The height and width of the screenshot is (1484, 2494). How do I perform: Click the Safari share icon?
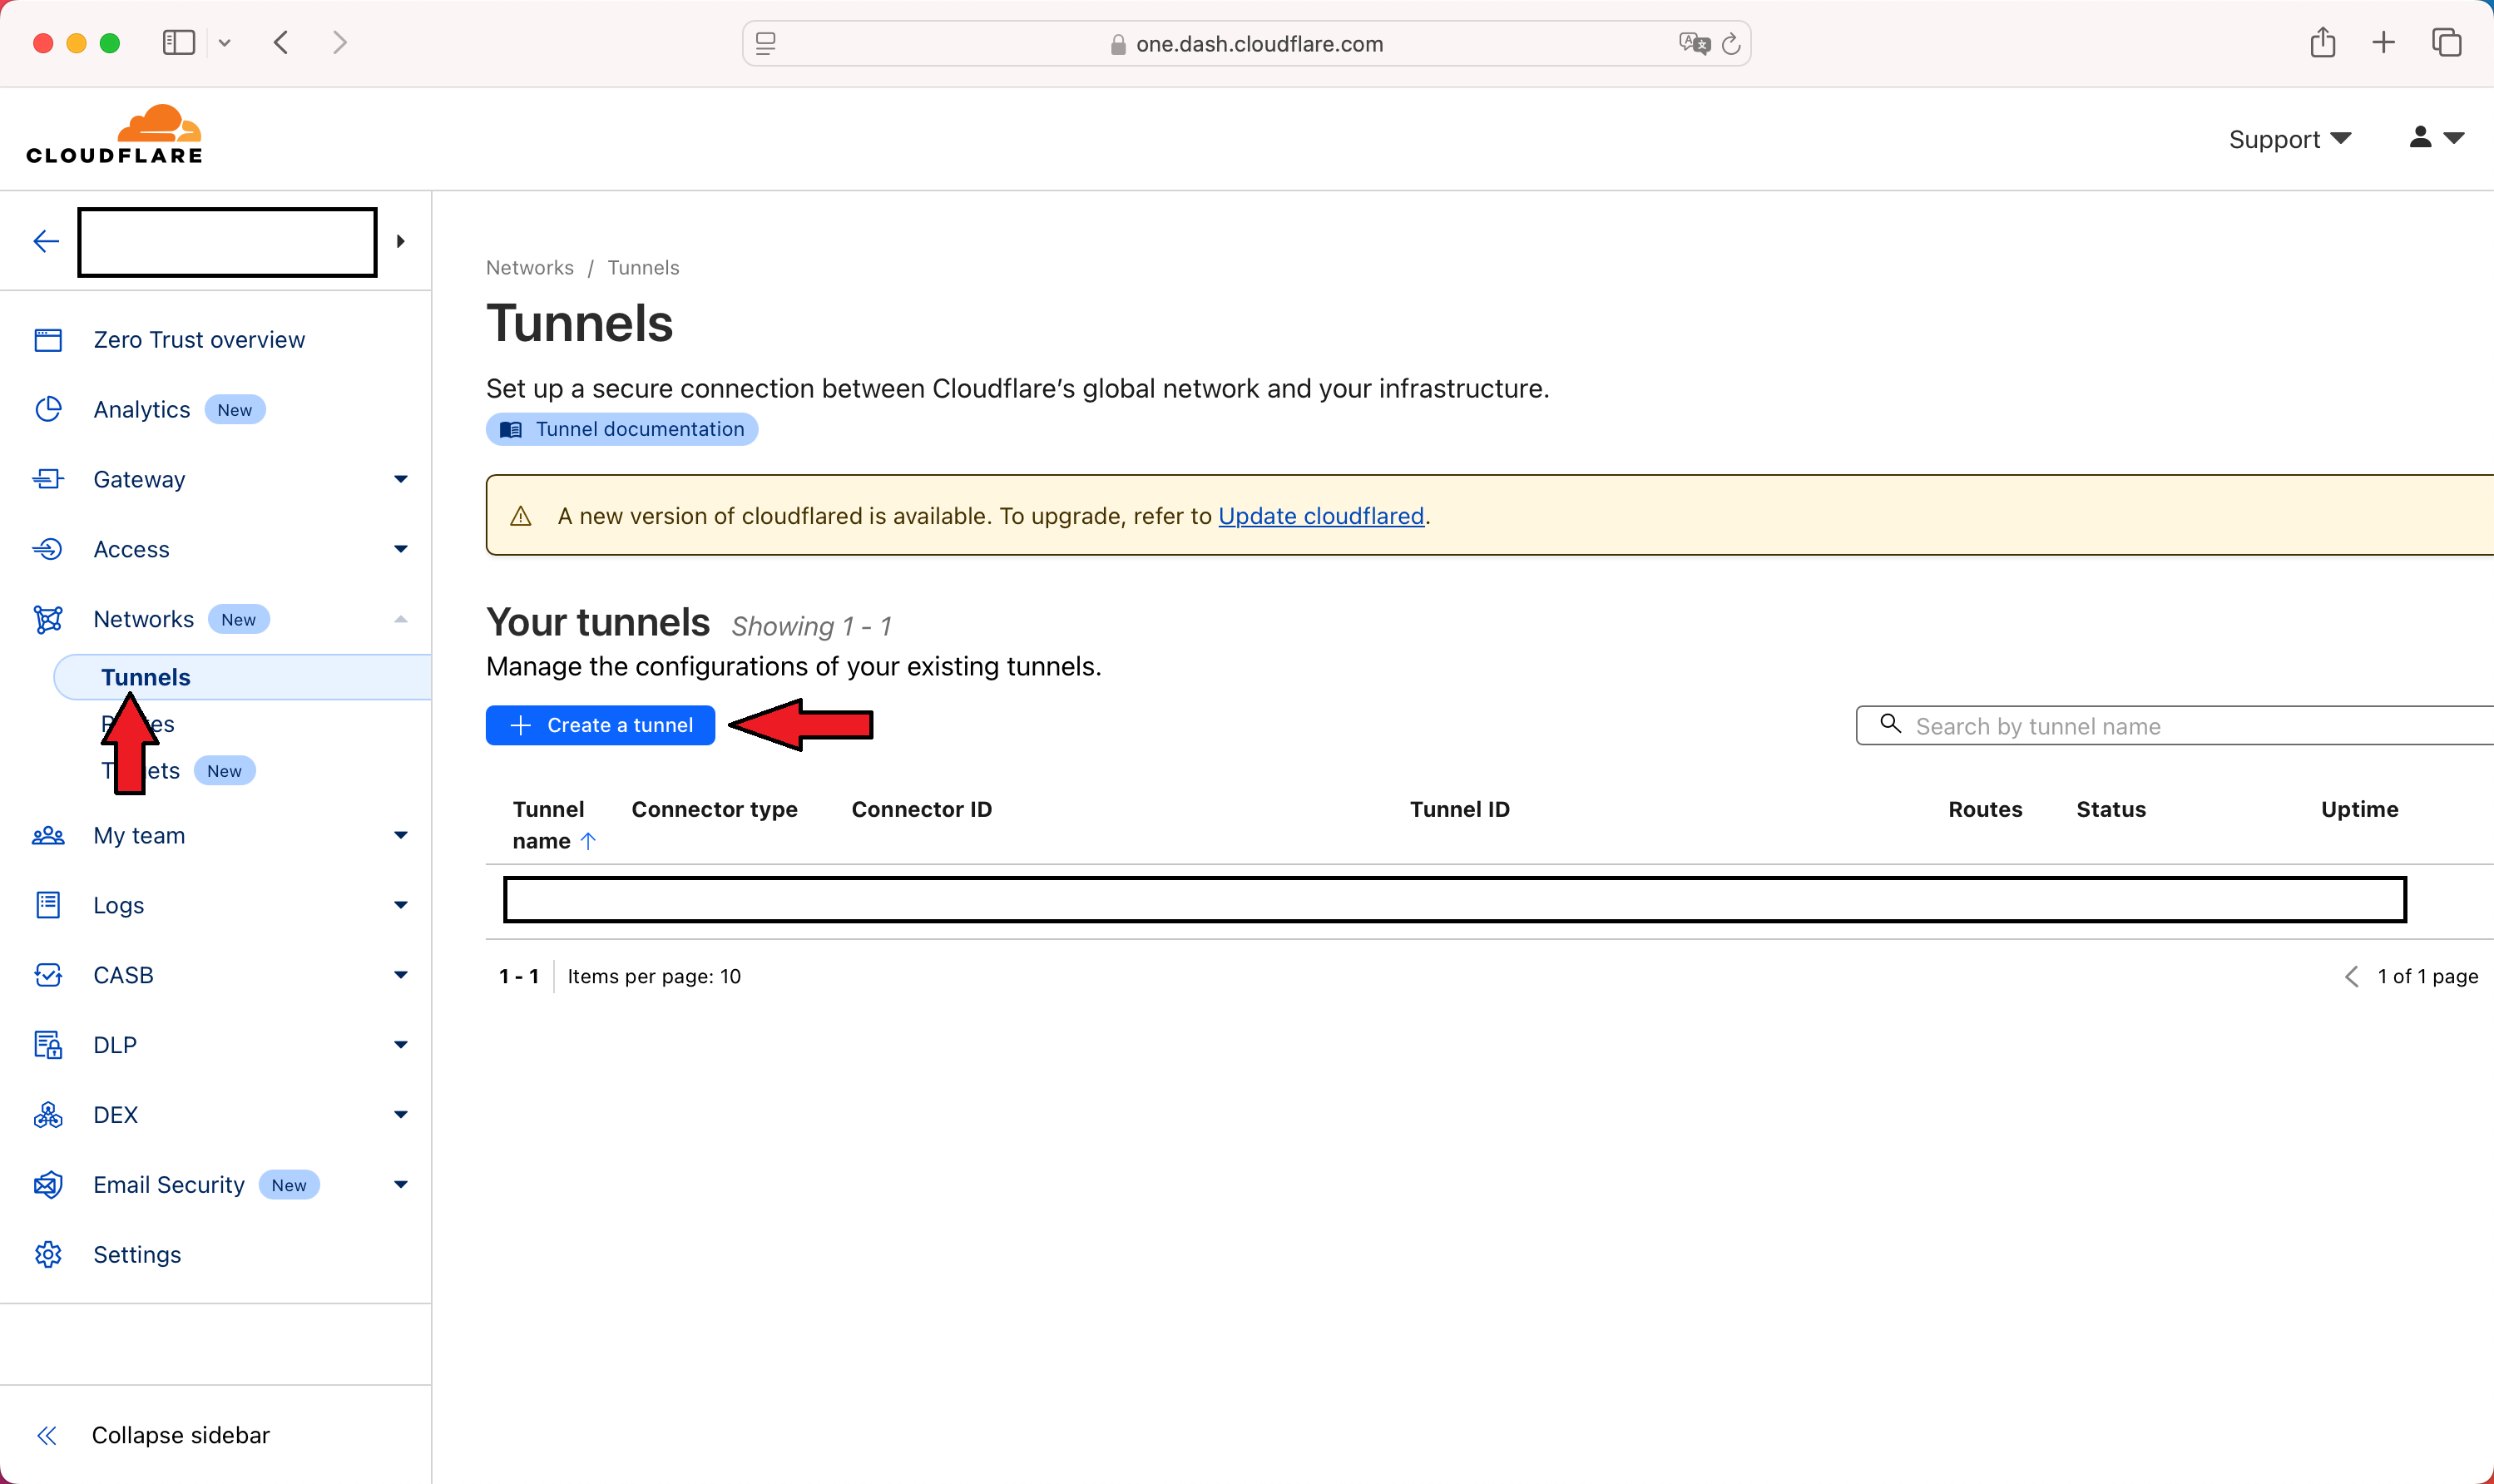[x=2322, y=43]
